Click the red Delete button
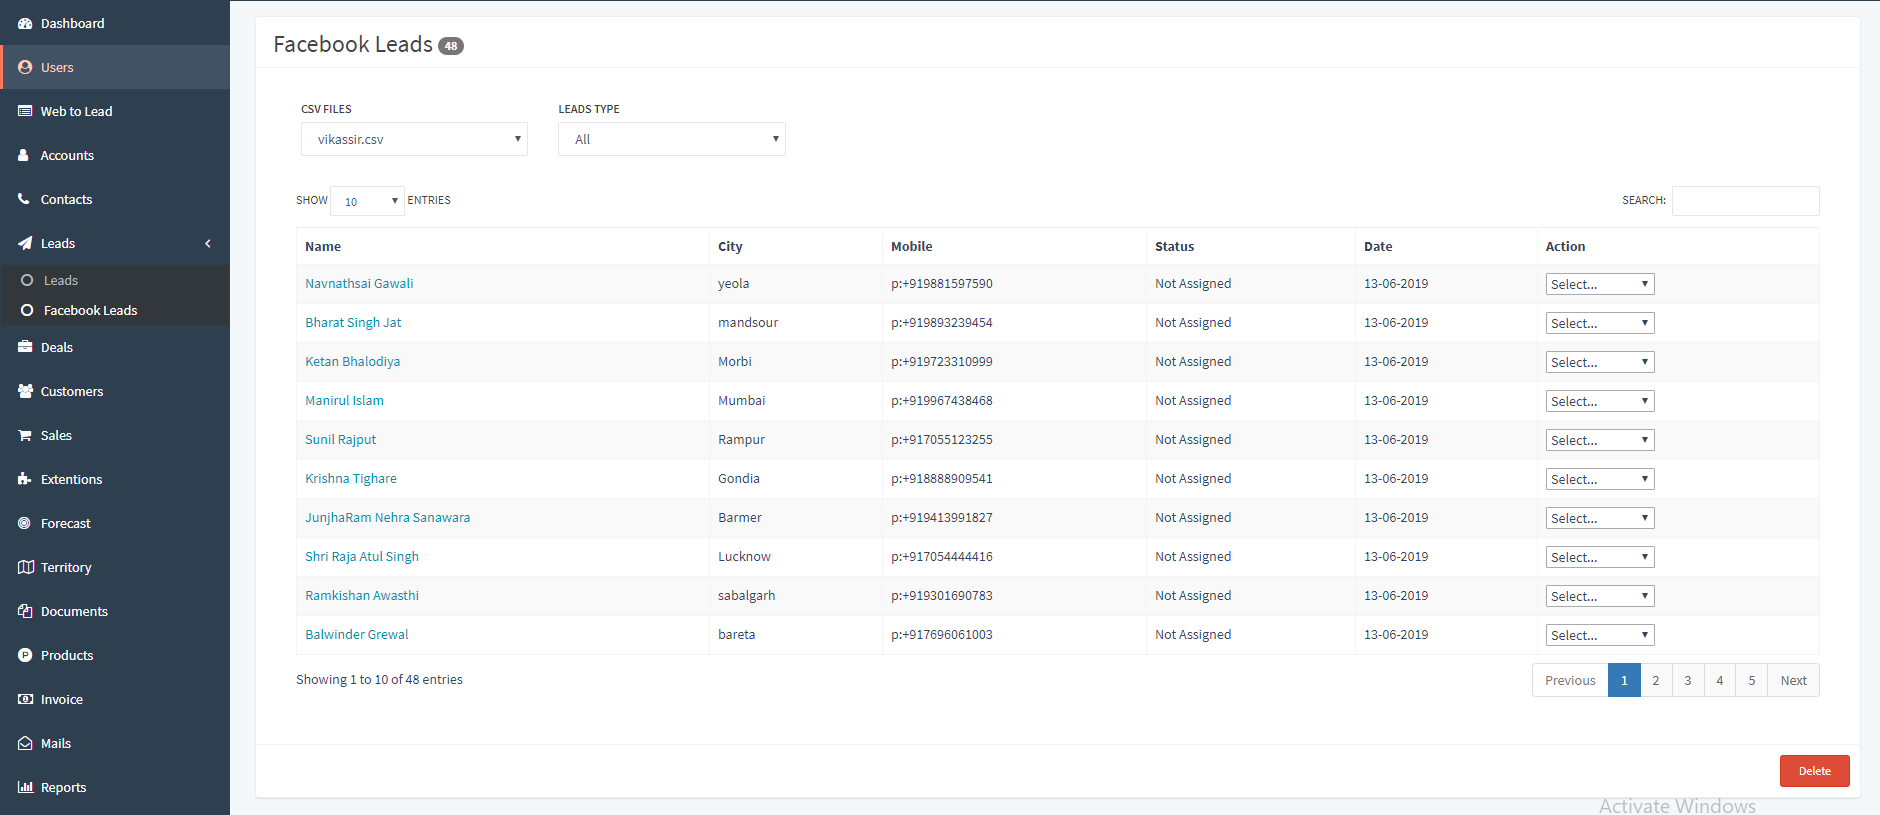This screenshot has width=1880, height=815. click(x=1814, y=771)
